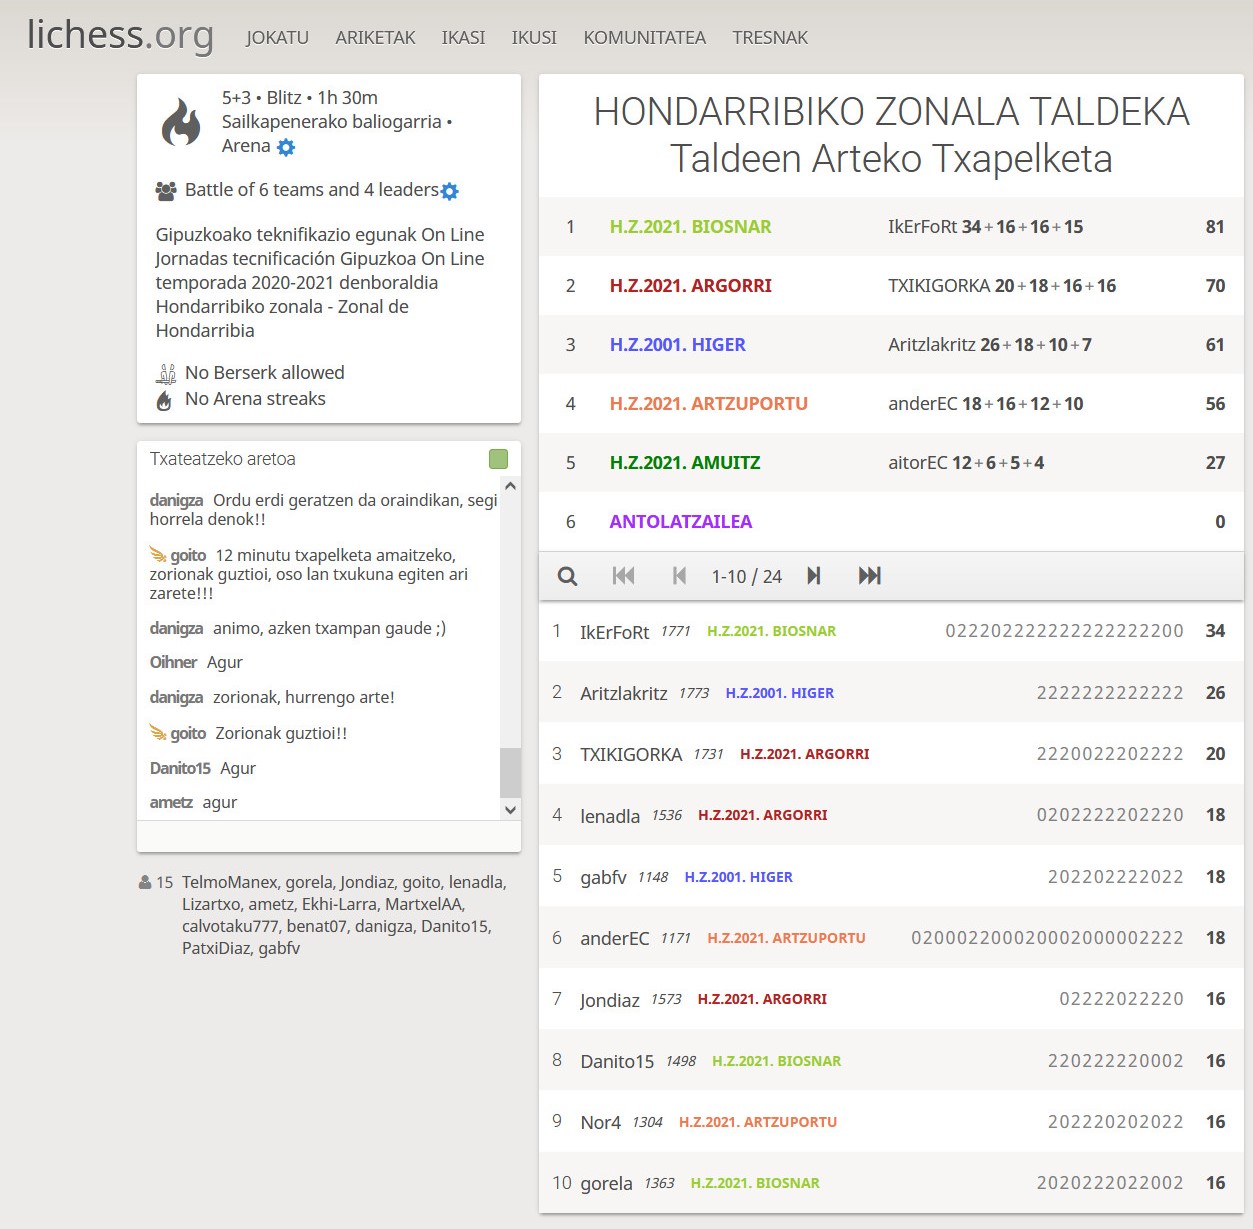Open team battle settings gear icon
Viewport: 1253px width, 1229px height.
(x=450, y=191)
